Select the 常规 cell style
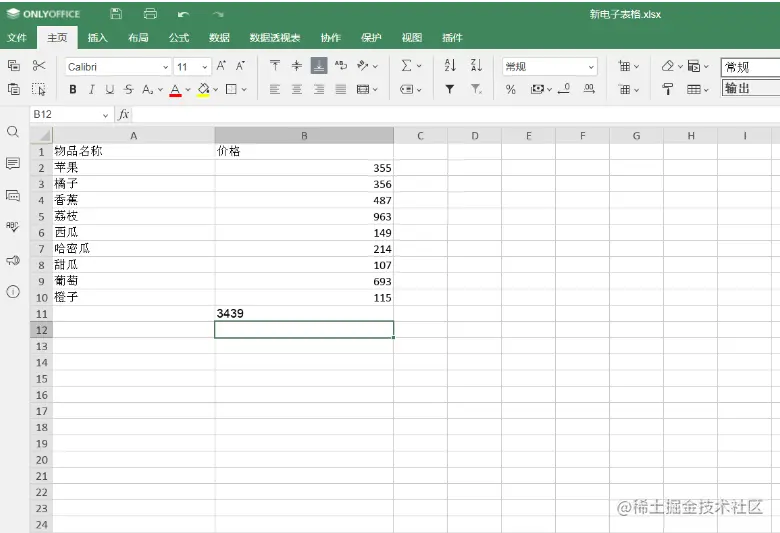 (751, 67)
